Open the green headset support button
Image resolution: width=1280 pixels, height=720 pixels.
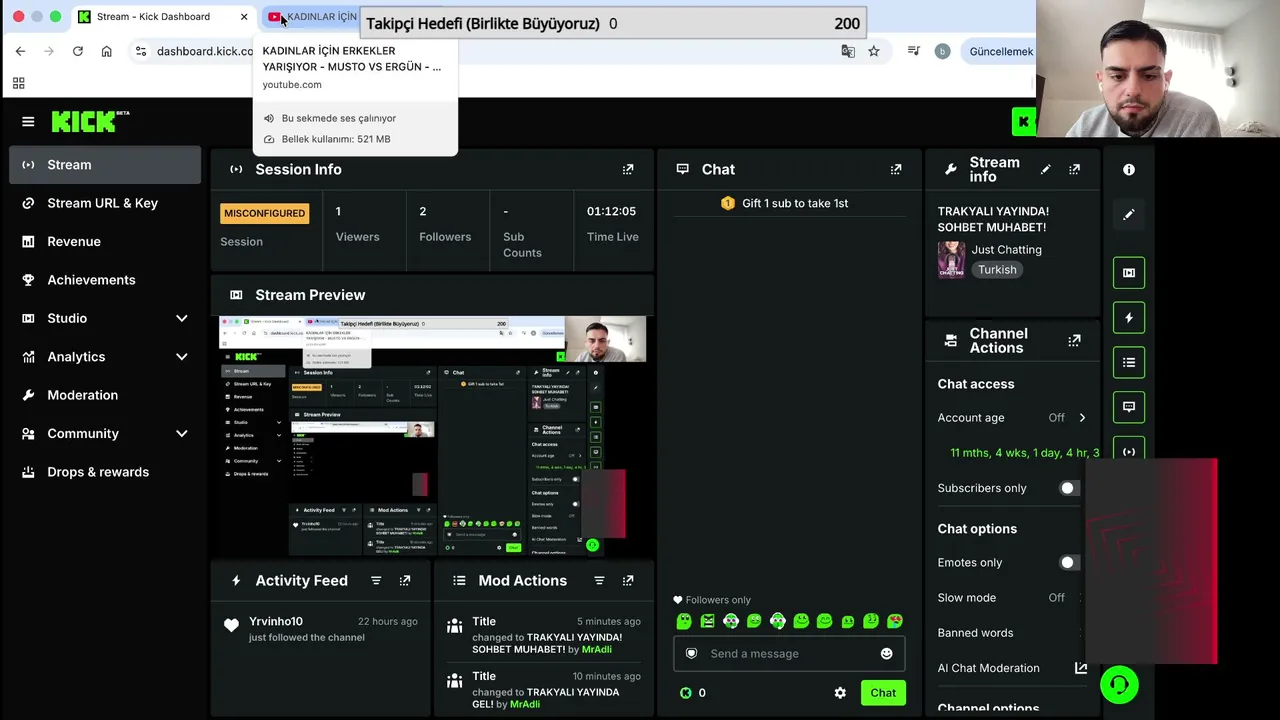[x=1119, y=685]
